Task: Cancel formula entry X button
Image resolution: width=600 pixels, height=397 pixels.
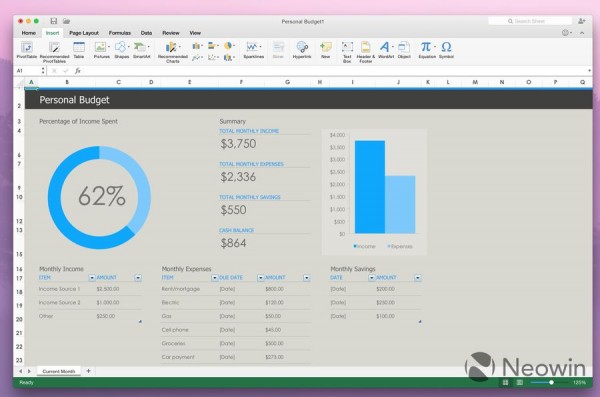Action: (x=54, y=71)
